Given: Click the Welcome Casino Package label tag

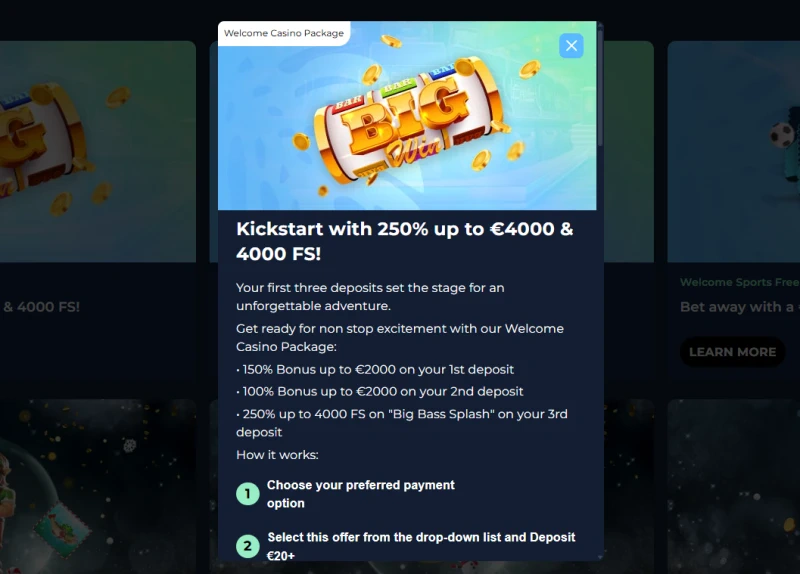Looking at the screenshot, I should pyautogui.click(x=284, y=33).
